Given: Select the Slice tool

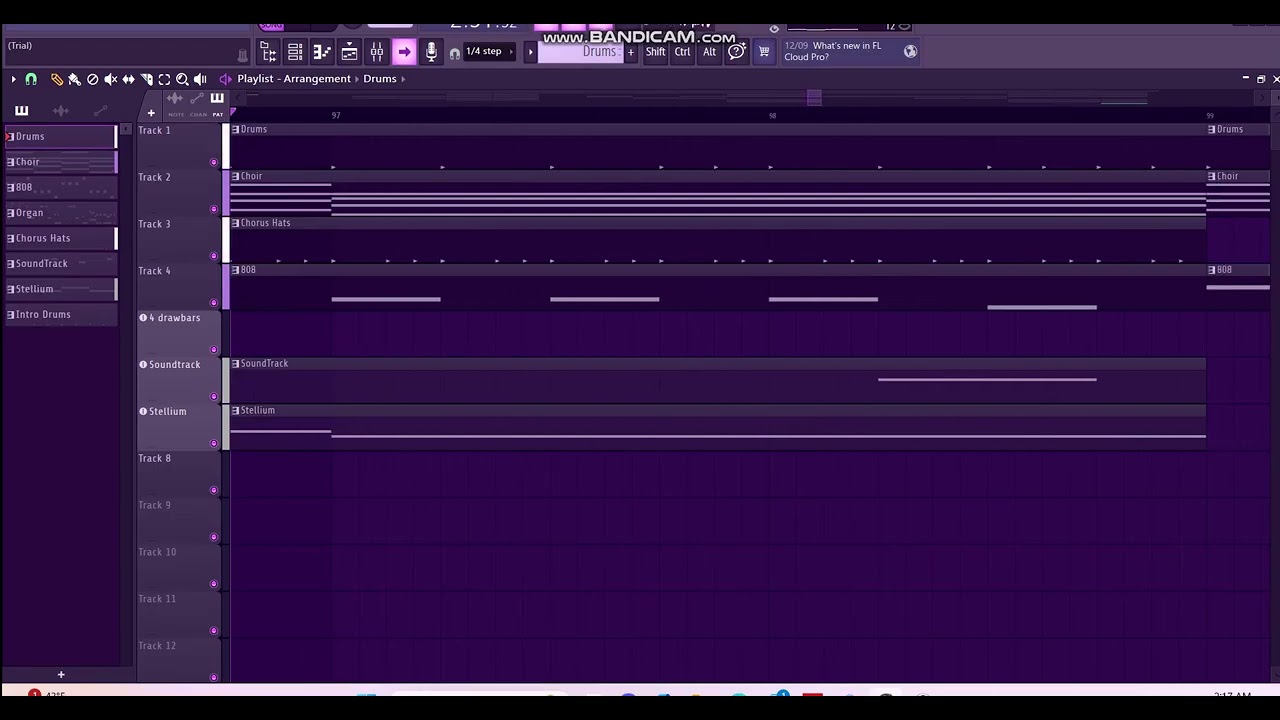Looking at the screenshot, I should [146, 79].
